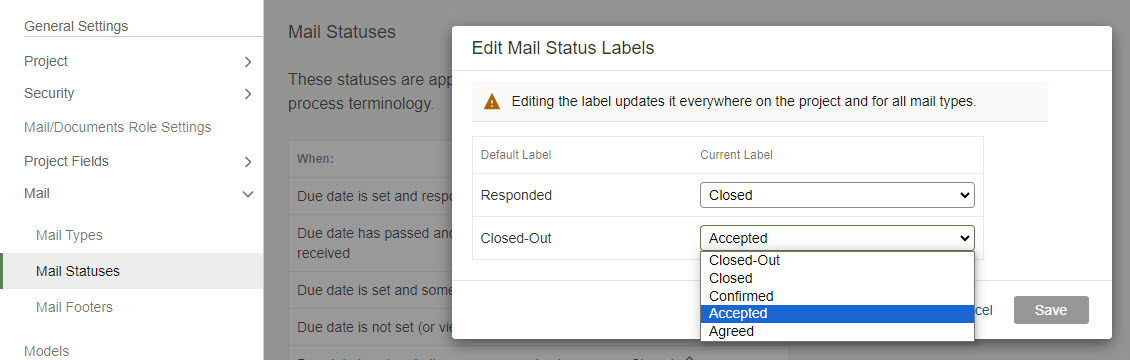Open Mail Types in the sidebar
Viewport: 1130px width, 360px height.
(69, 235)
